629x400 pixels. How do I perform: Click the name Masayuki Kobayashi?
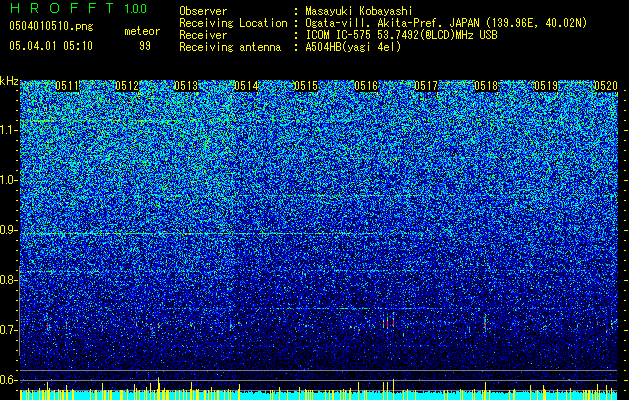click(x=359, y=11)
